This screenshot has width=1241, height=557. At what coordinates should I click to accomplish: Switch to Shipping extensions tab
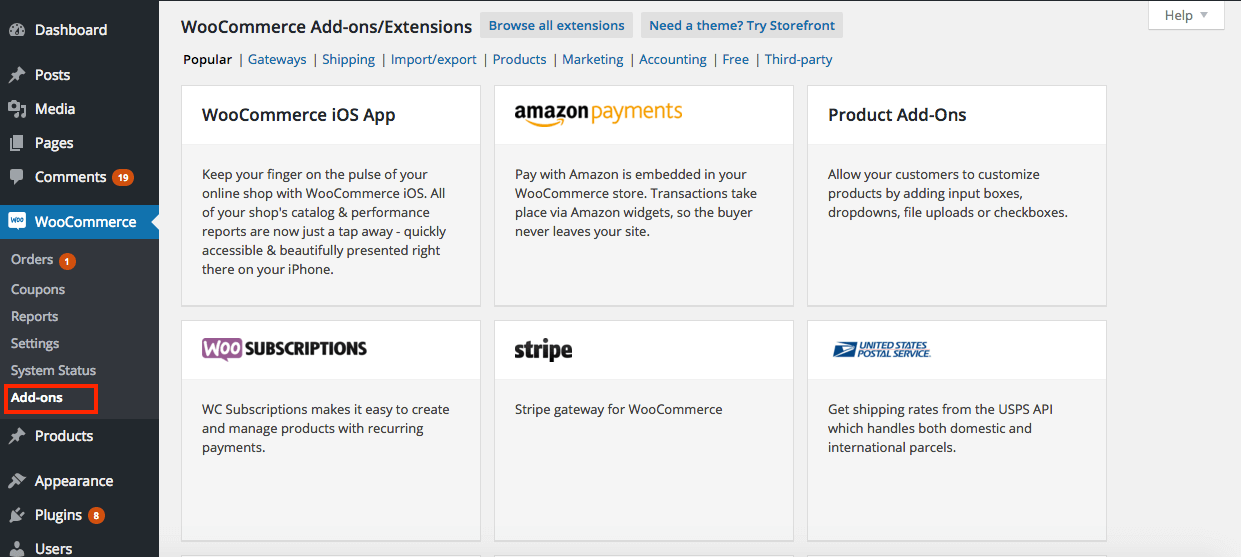click(x=348, y=59)
